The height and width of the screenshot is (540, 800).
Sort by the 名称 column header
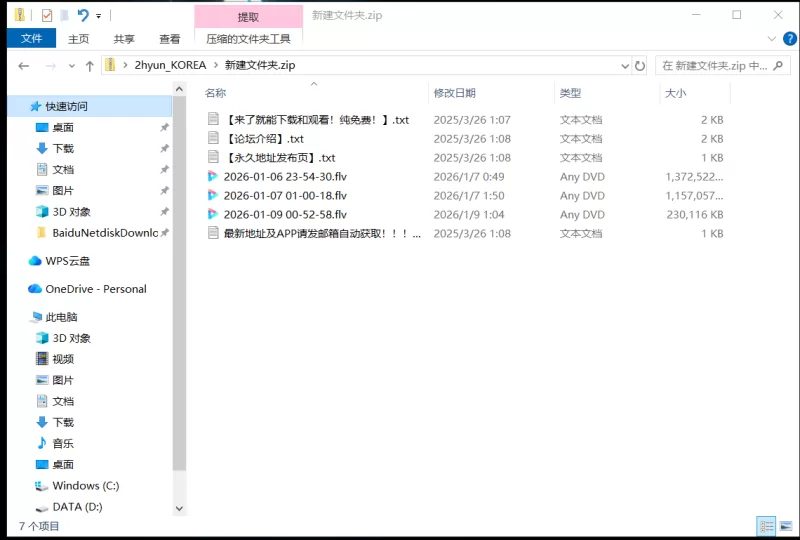pos(215,93)
